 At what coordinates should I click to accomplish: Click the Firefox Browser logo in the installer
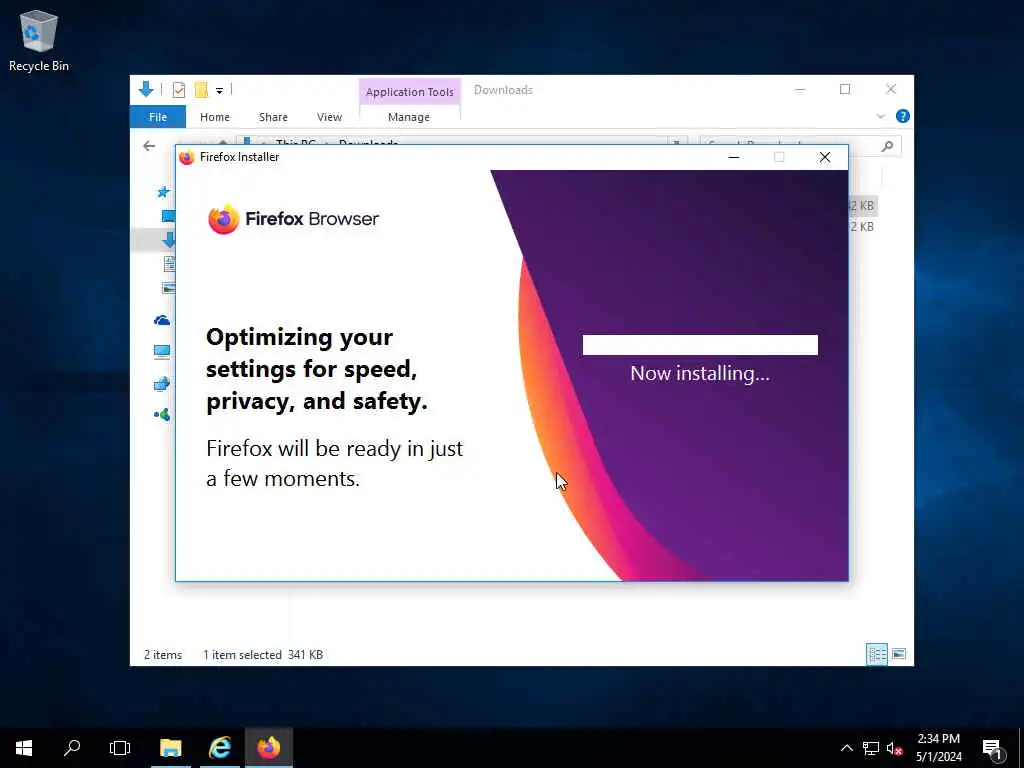pyautogui.click(x=293, y=219)
